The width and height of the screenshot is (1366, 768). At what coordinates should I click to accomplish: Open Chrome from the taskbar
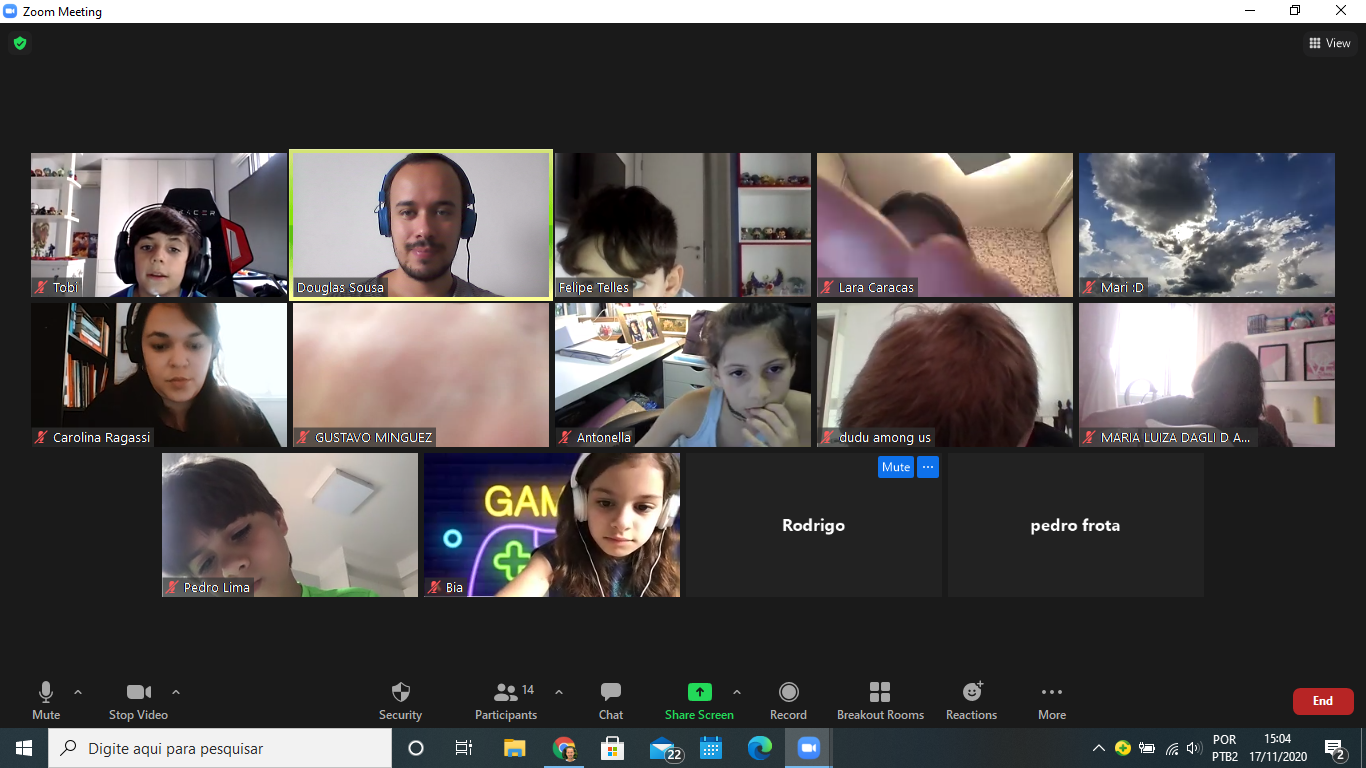(x=564, y=748)
